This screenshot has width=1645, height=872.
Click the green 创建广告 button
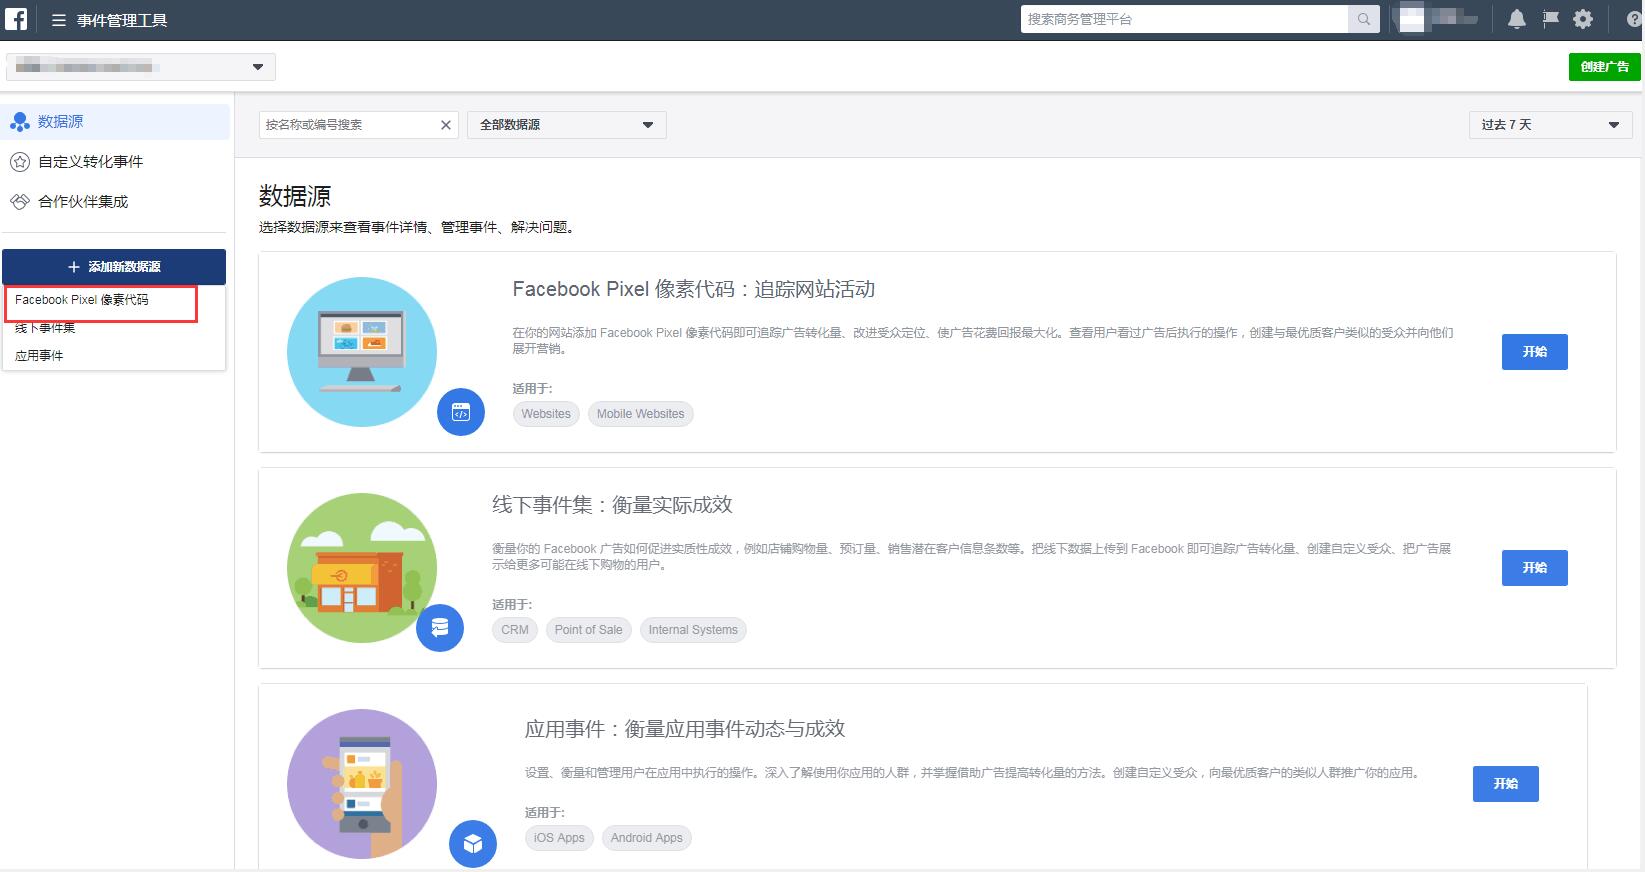1604,67
